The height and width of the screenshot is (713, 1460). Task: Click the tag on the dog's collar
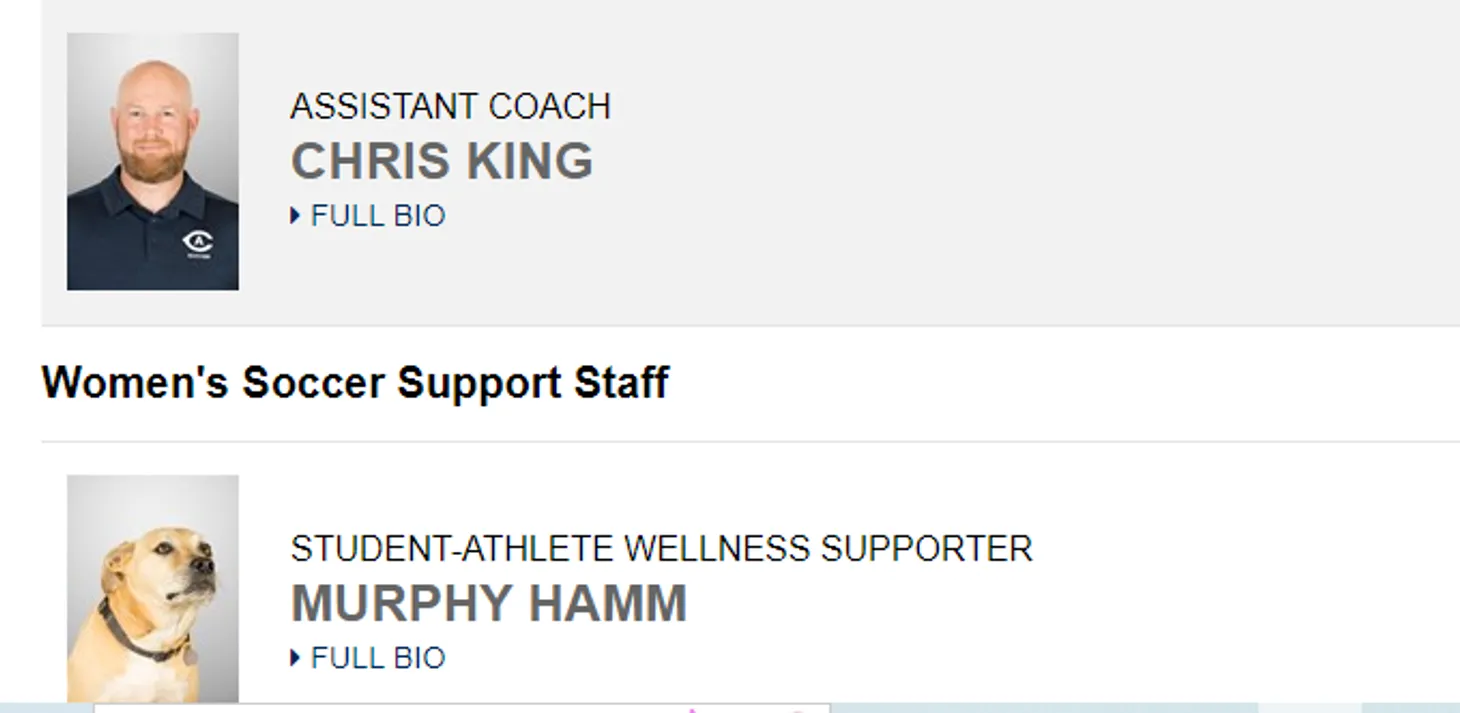[x=190, y=656]
